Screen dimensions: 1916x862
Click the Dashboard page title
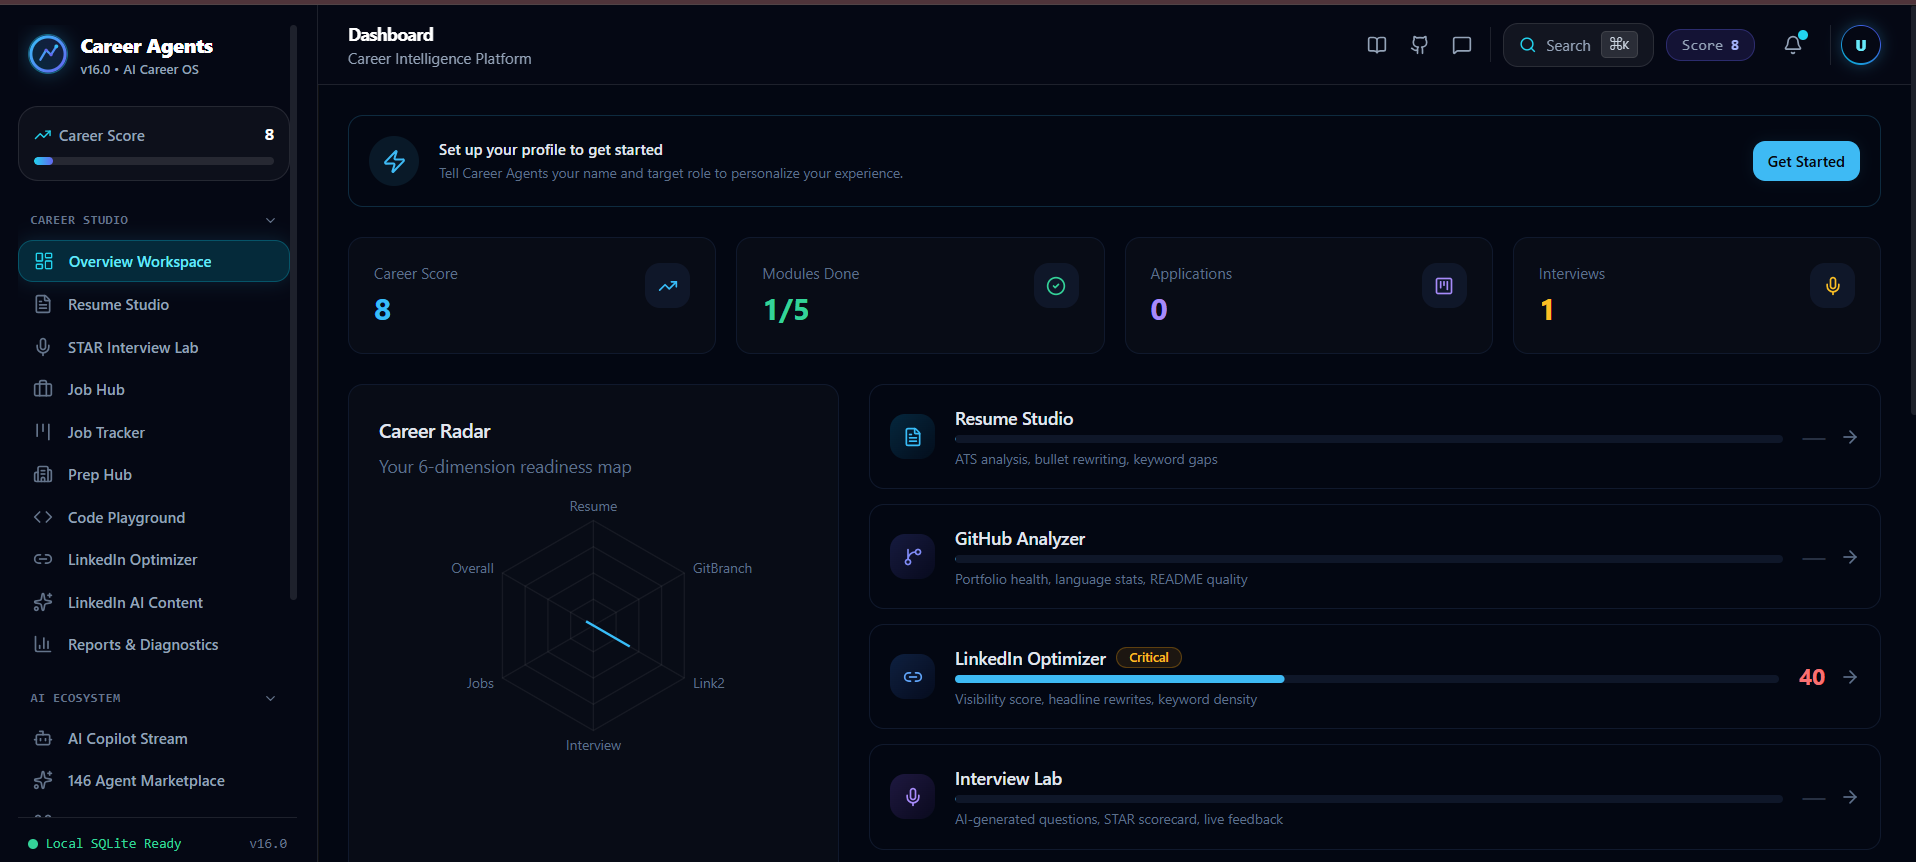pos(391,35)
